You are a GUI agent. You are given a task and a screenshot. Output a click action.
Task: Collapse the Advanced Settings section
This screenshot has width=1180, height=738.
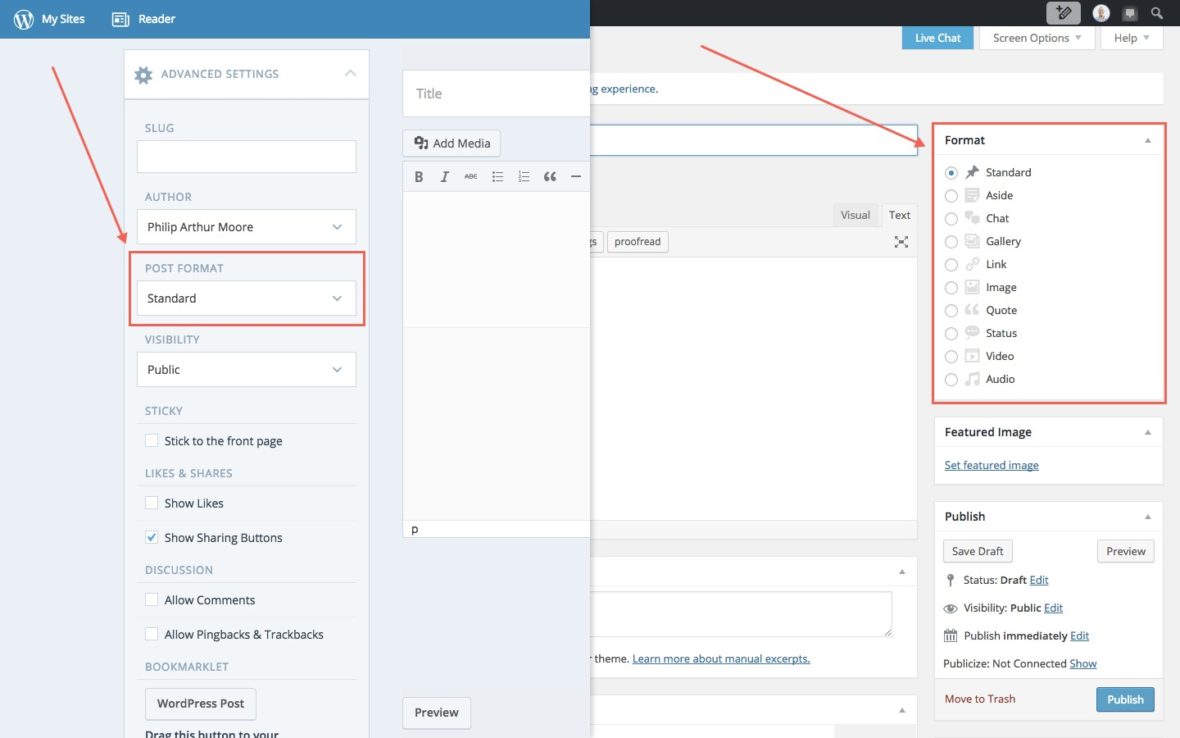[350, 74]
